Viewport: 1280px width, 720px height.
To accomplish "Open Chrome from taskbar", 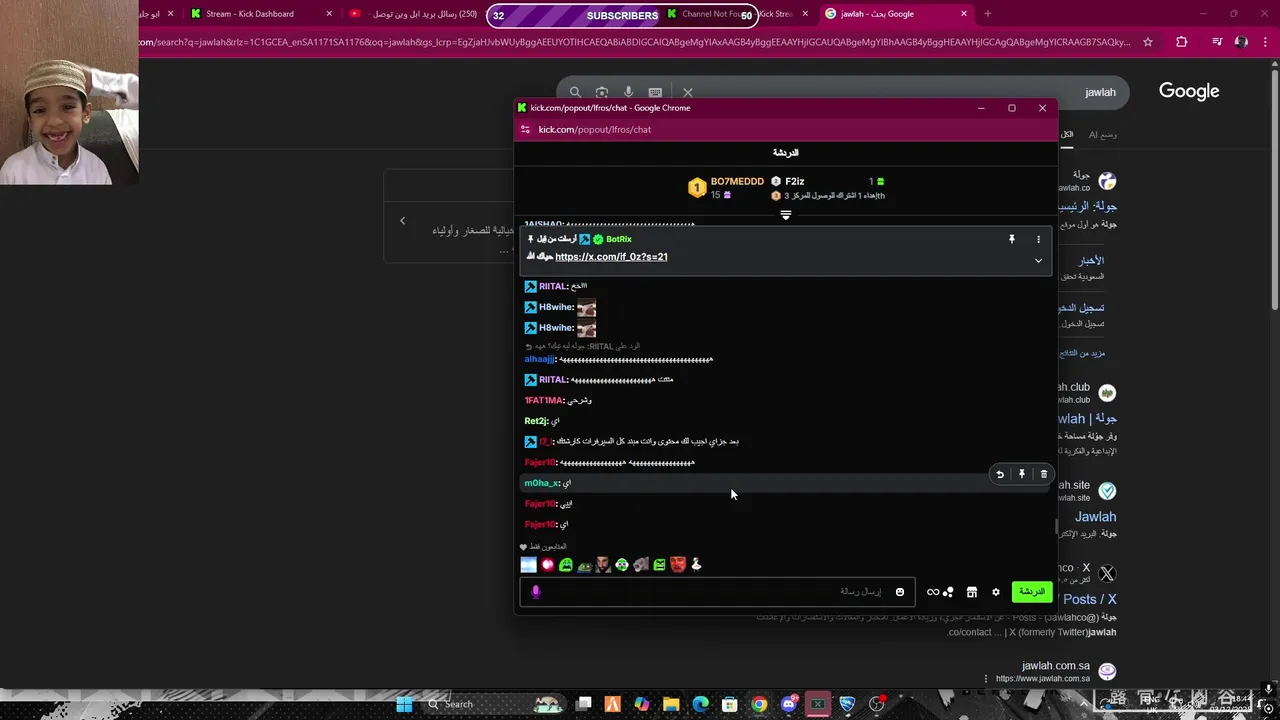I will tap(759, 704).
